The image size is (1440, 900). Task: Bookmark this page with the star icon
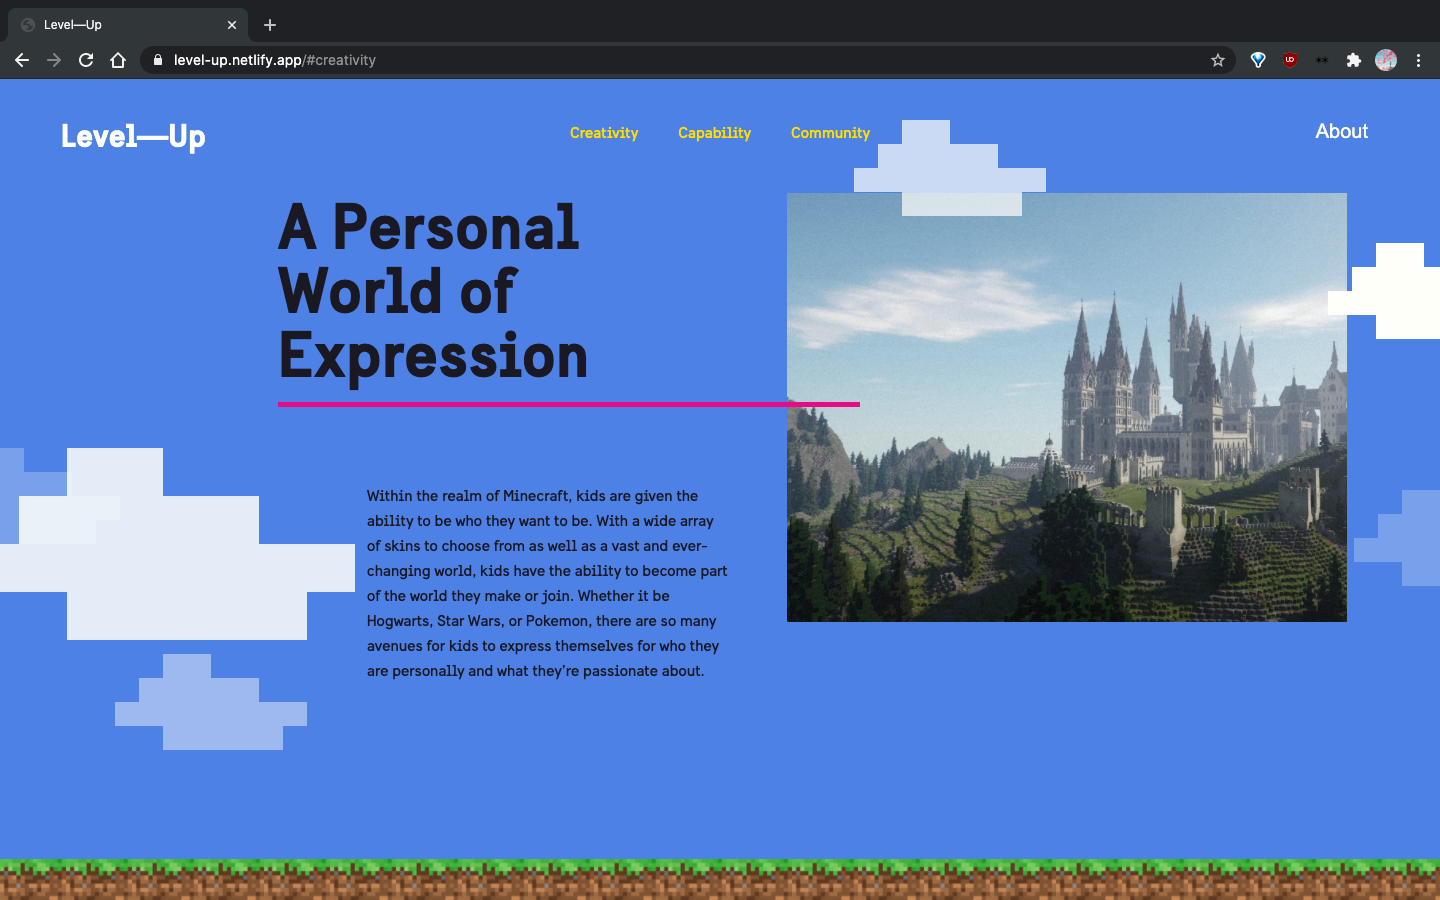1218,60
